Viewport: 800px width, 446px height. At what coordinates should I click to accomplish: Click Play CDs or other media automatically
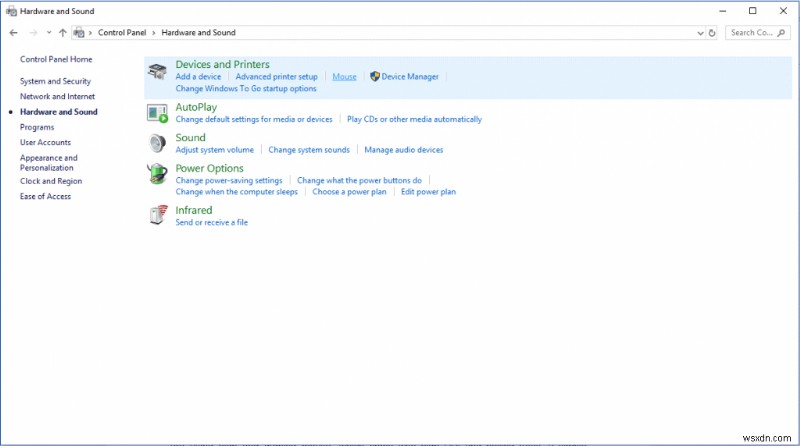pyautogui.click(x=414, y=119)
